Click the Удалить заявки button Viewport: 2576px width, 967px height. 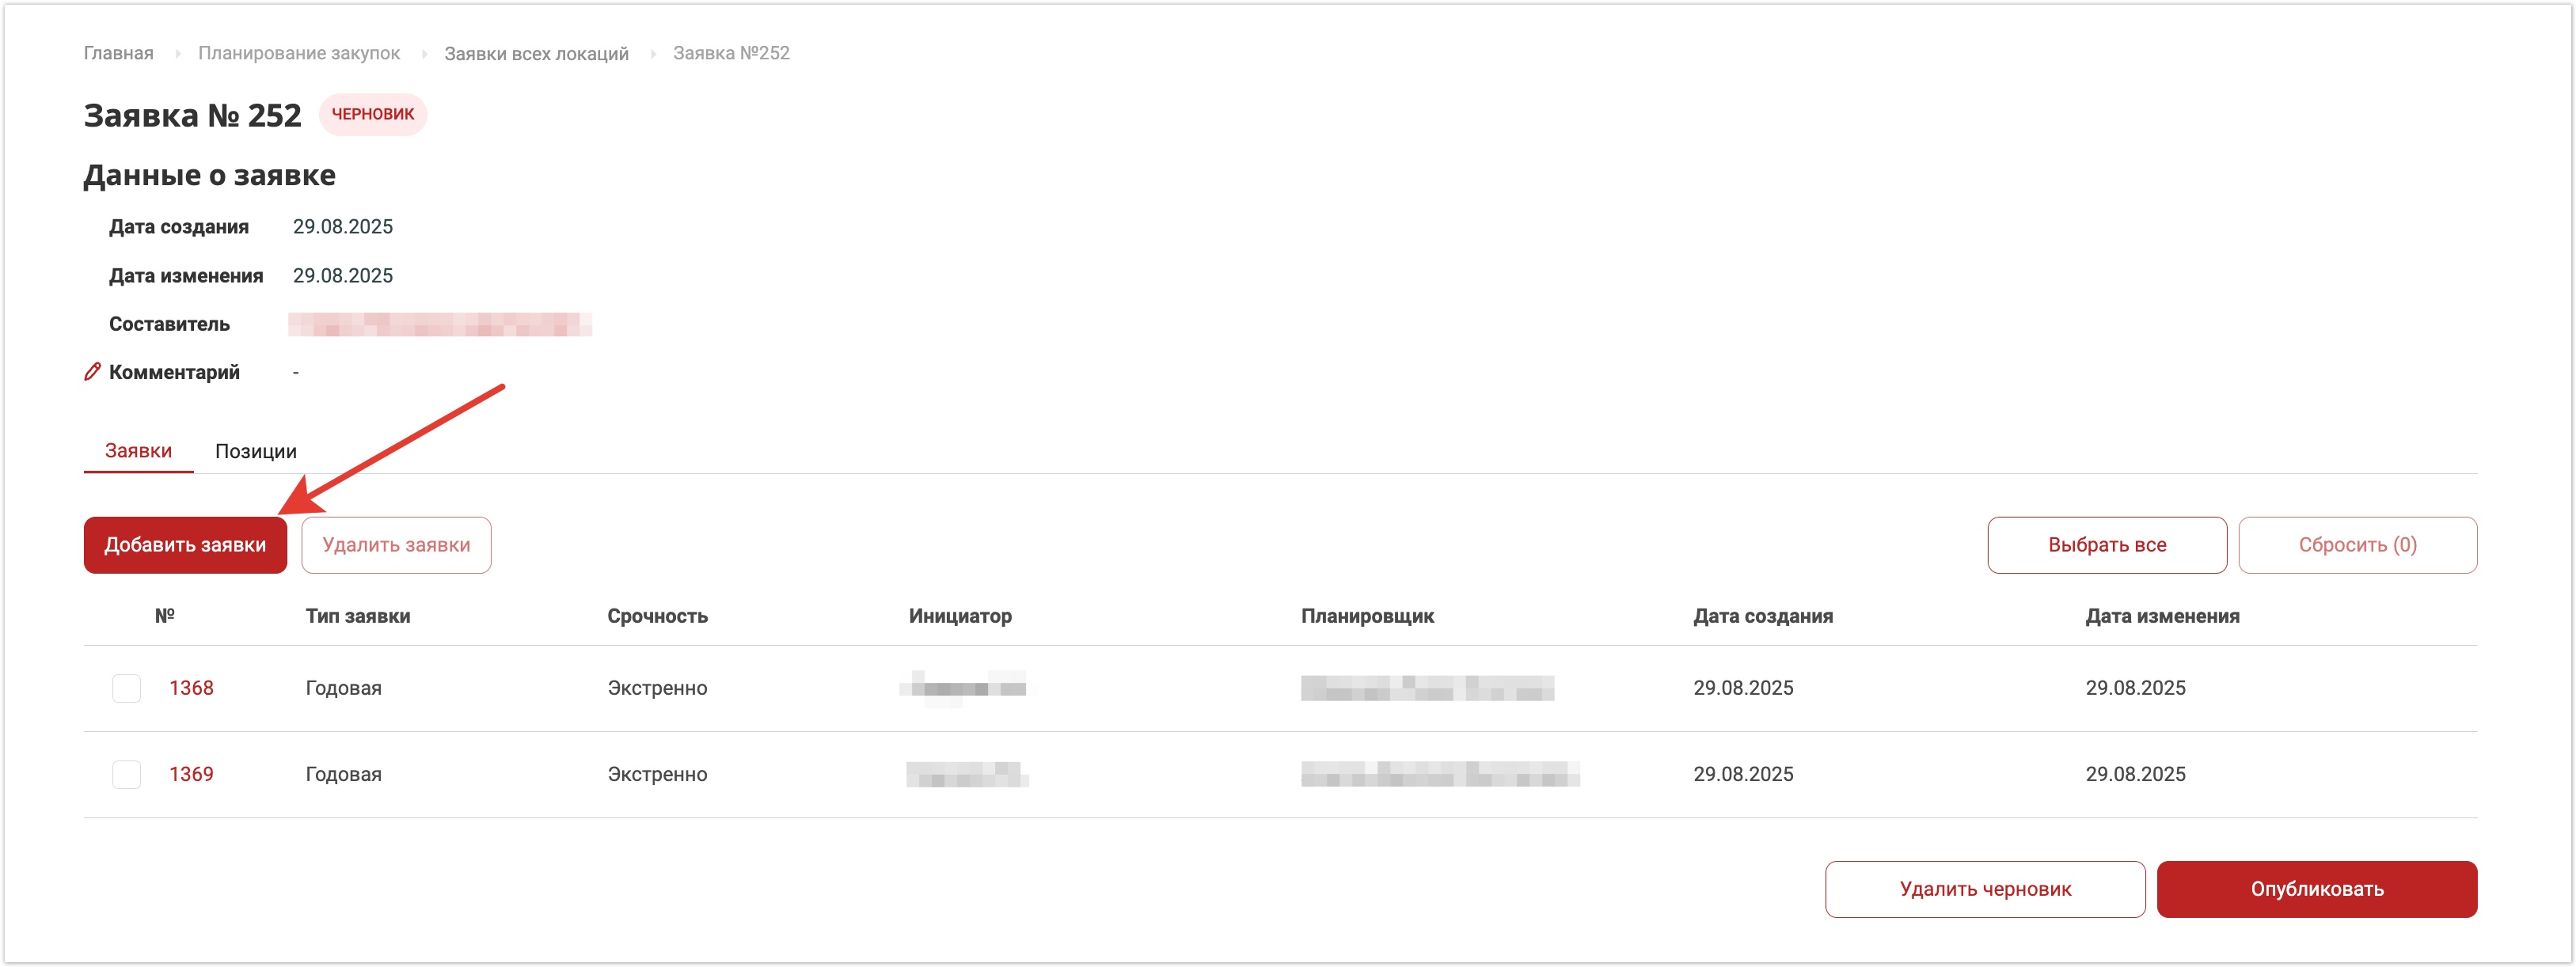click(396, 545)
